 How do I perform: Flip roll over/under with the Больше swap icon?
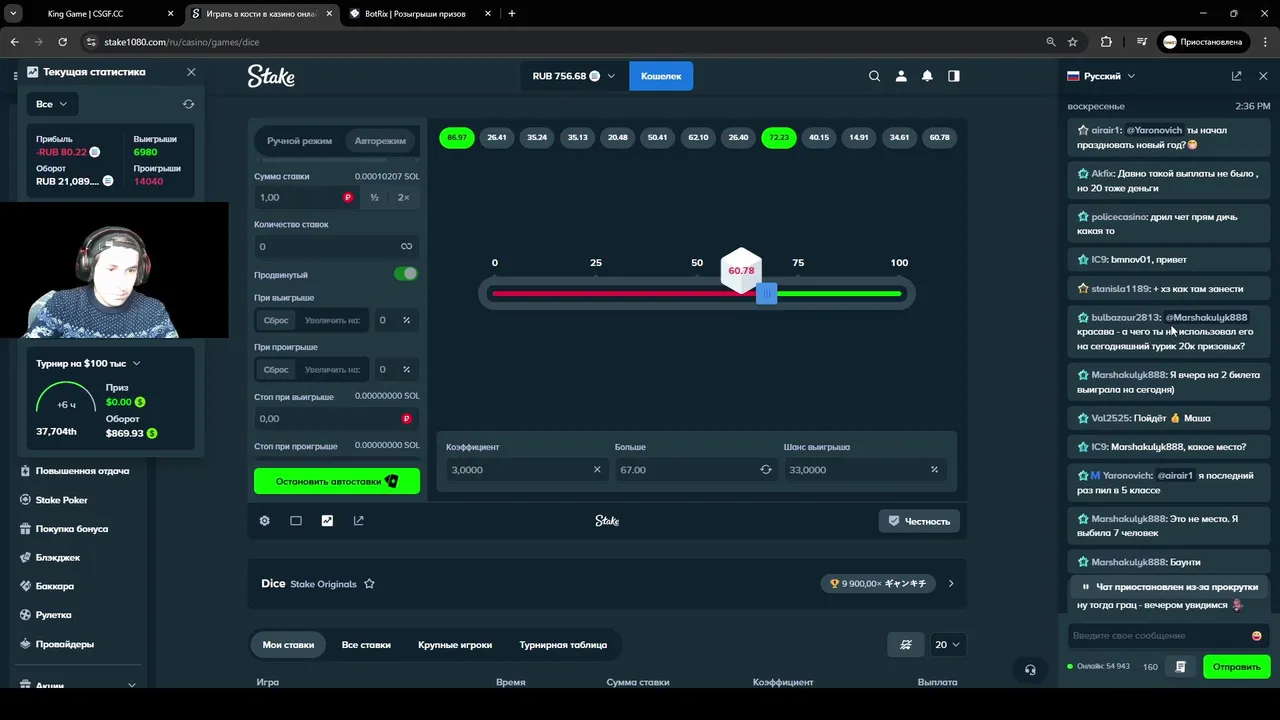click(x=766, y=470)
